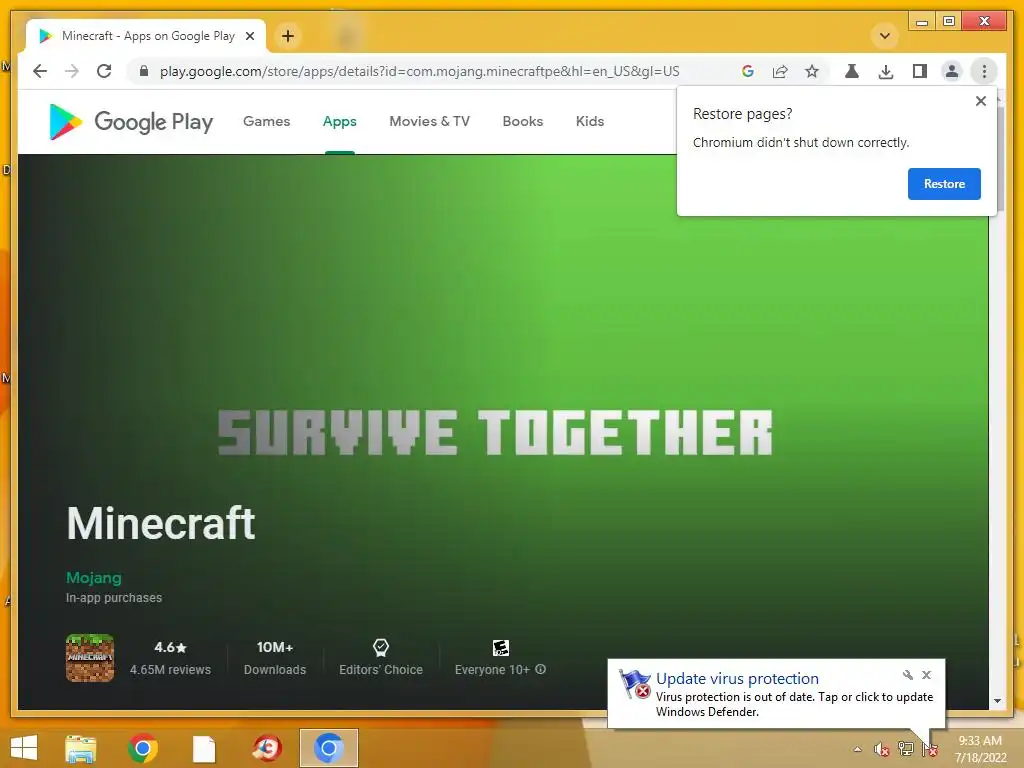Toggle the browser side panel

point(920,71)
